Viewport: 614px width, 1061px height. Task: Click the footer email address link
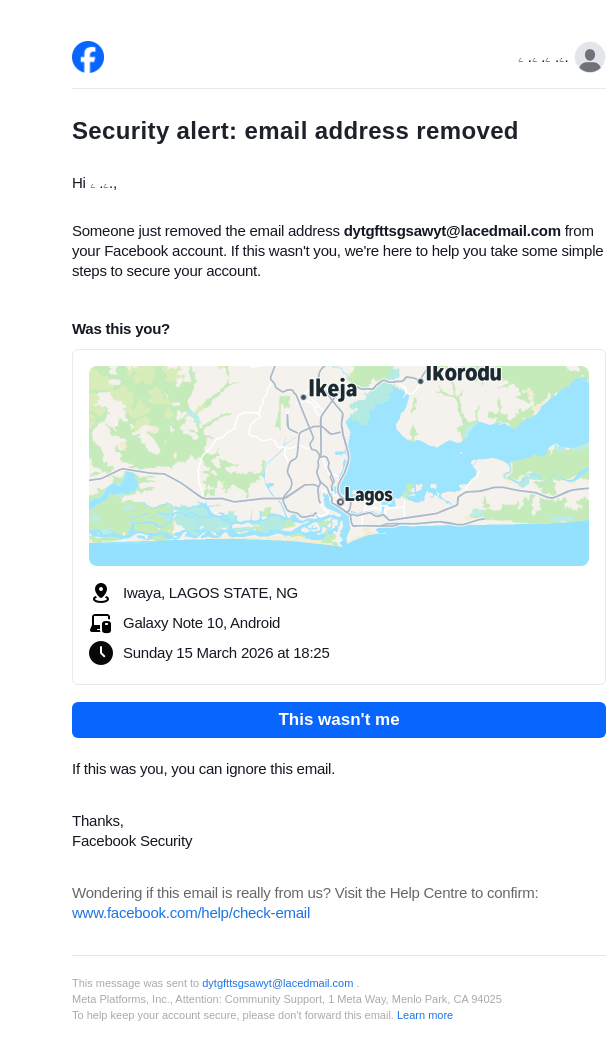(x=277, y=983)
